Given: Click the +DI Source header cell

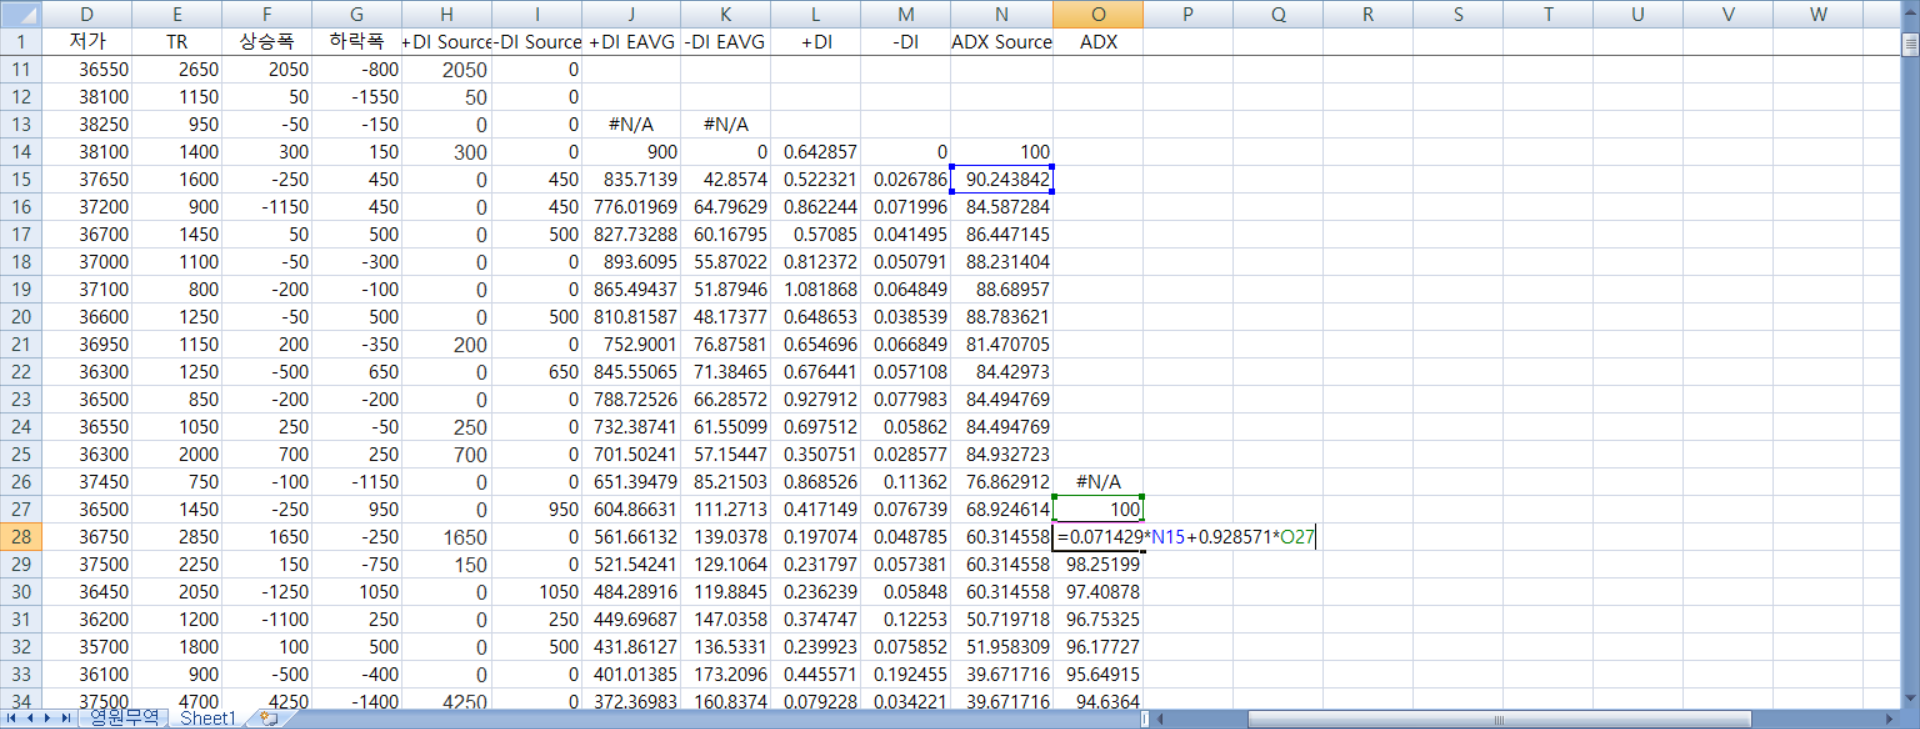Looking at the screenshot, I should [x=447, y=42].
